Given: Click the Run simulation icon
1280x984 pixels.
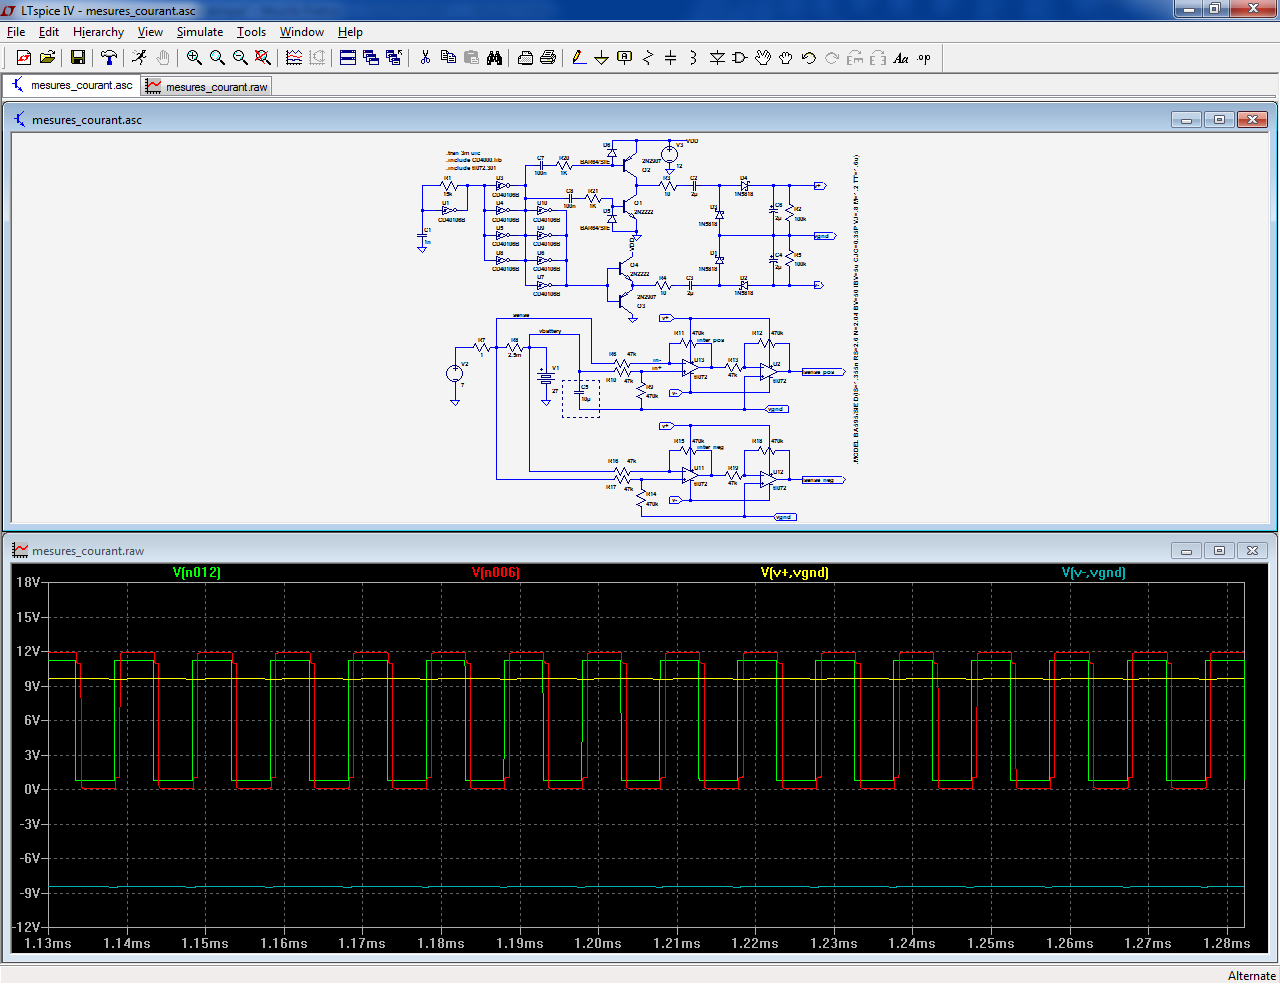Looking at the screenshot, I should pyautogui.click(x=139, y=58).
